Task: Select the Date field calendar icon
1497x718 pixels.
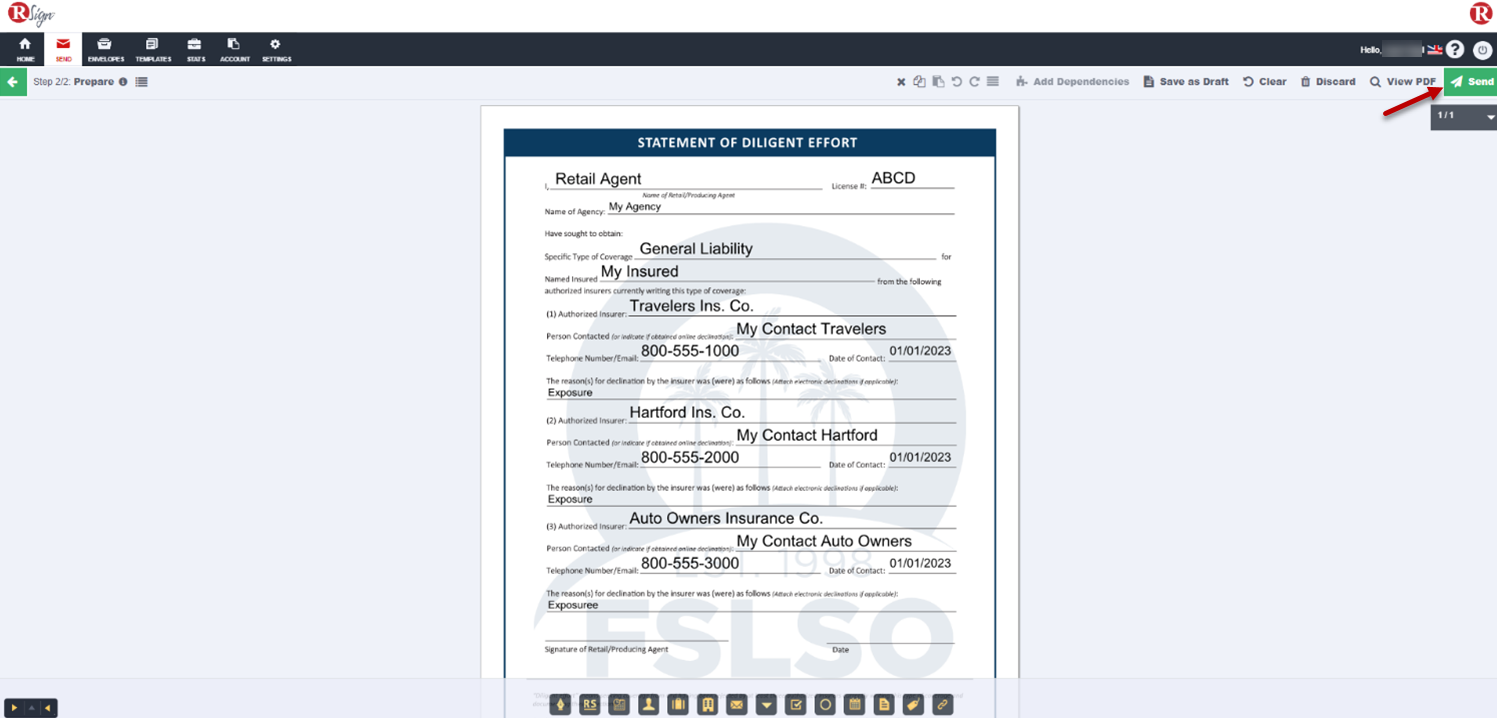Action: 854,704
